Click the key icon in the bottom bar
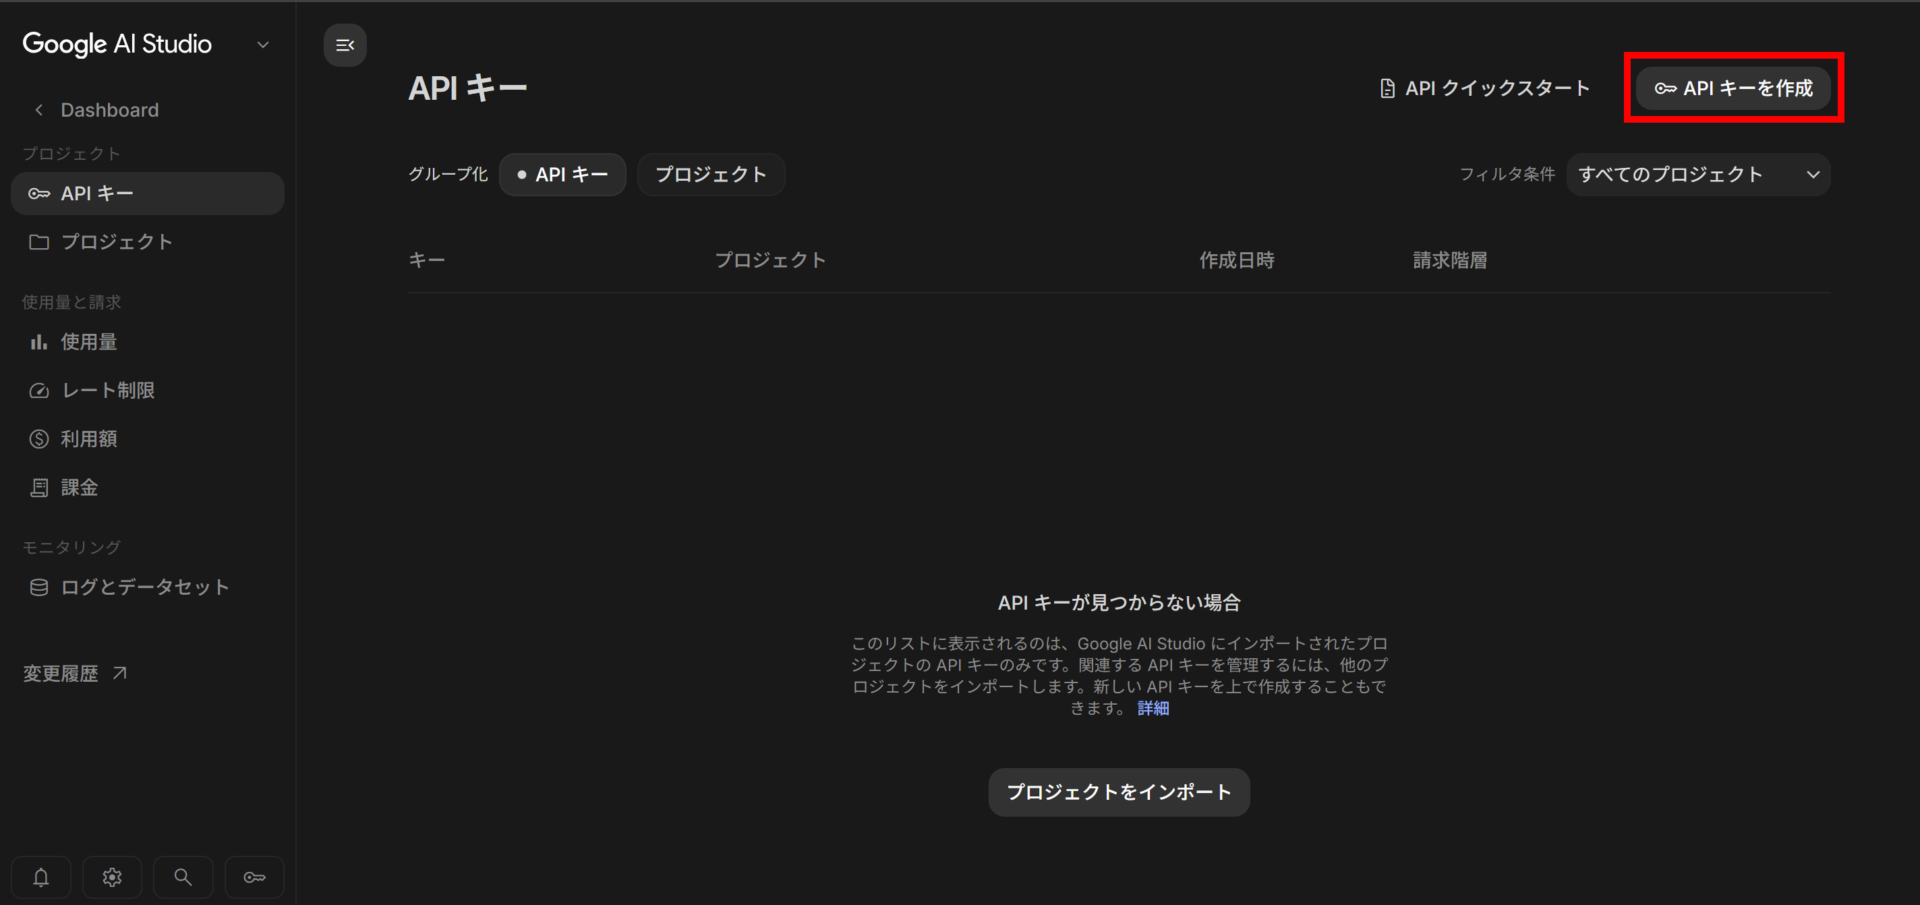 coord(255,877)
